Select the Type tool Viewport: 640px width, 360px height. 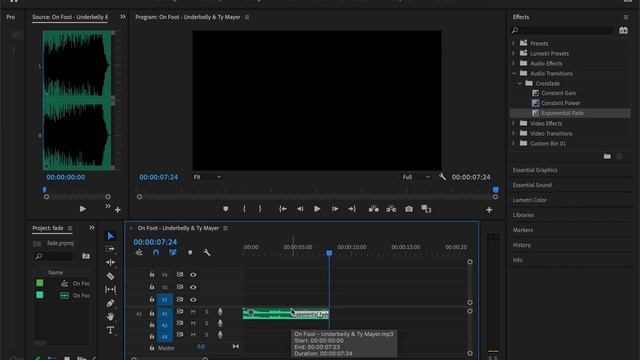pos(110,330)
